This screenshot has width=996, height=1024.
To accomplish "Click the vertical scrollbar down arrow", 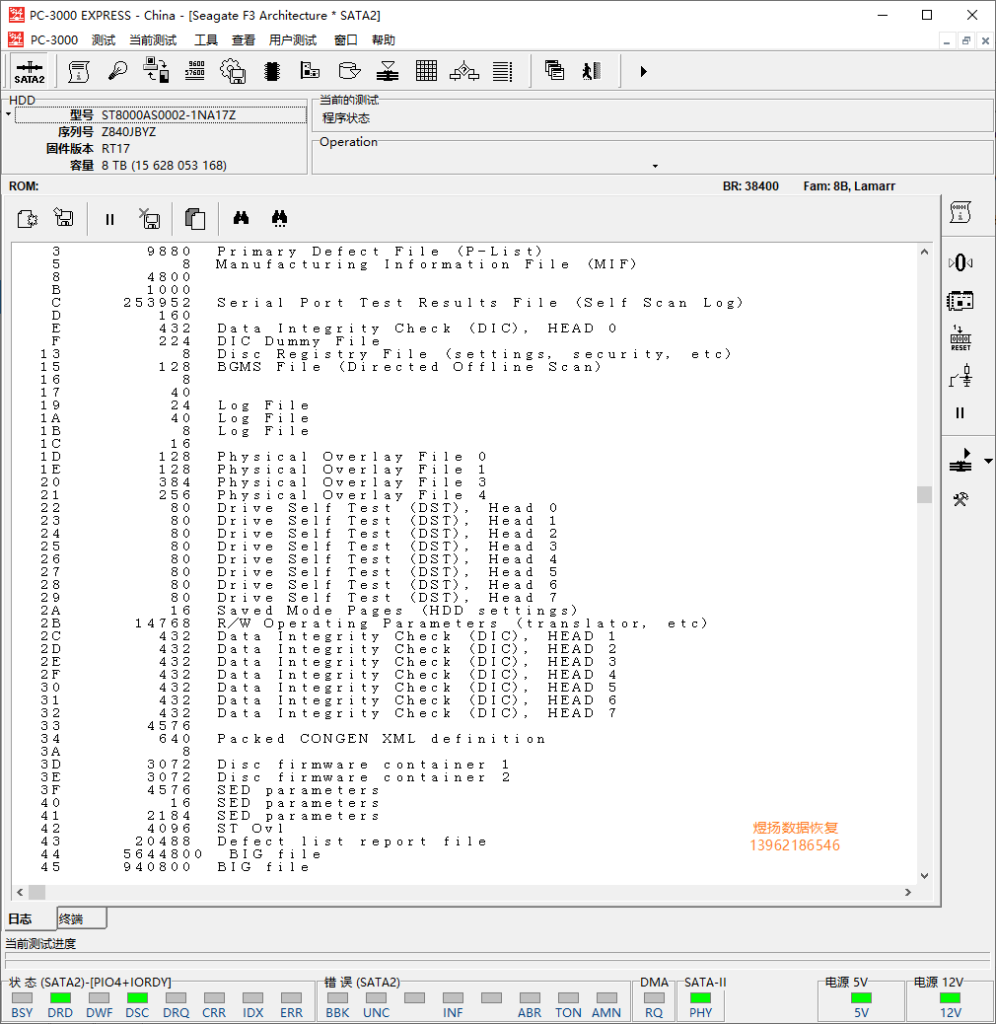I will (924, 876).
